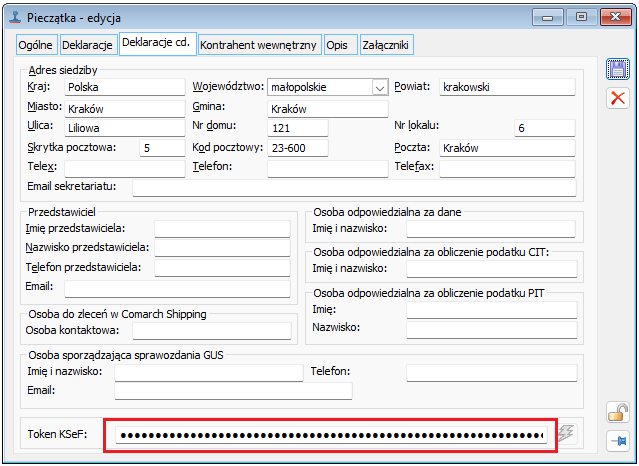Focus the Imię przedstawiciela field
639x466 pixels.
221,229
